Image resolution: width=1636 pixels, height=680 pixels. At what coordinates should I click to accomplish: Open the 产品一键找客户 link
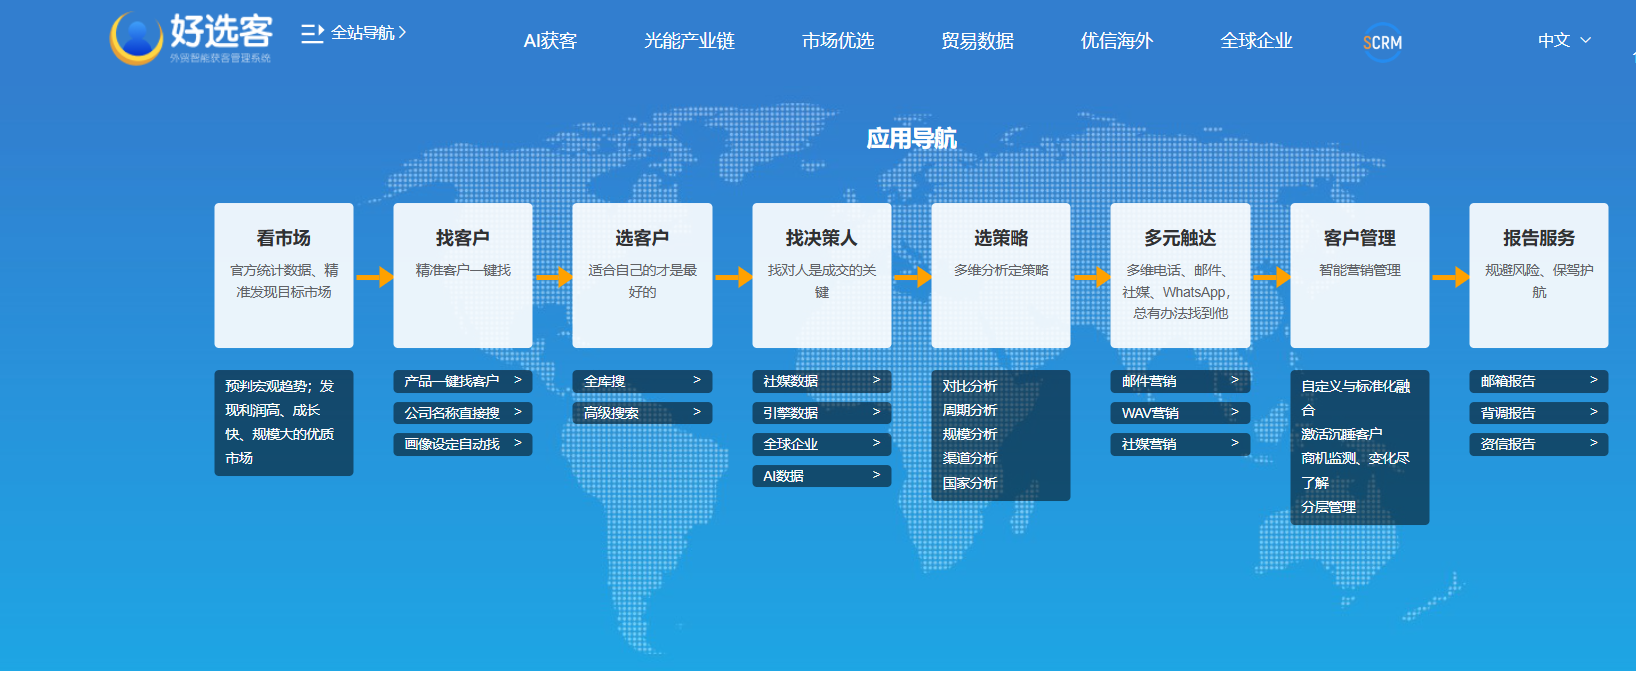(x=452, y=381)
